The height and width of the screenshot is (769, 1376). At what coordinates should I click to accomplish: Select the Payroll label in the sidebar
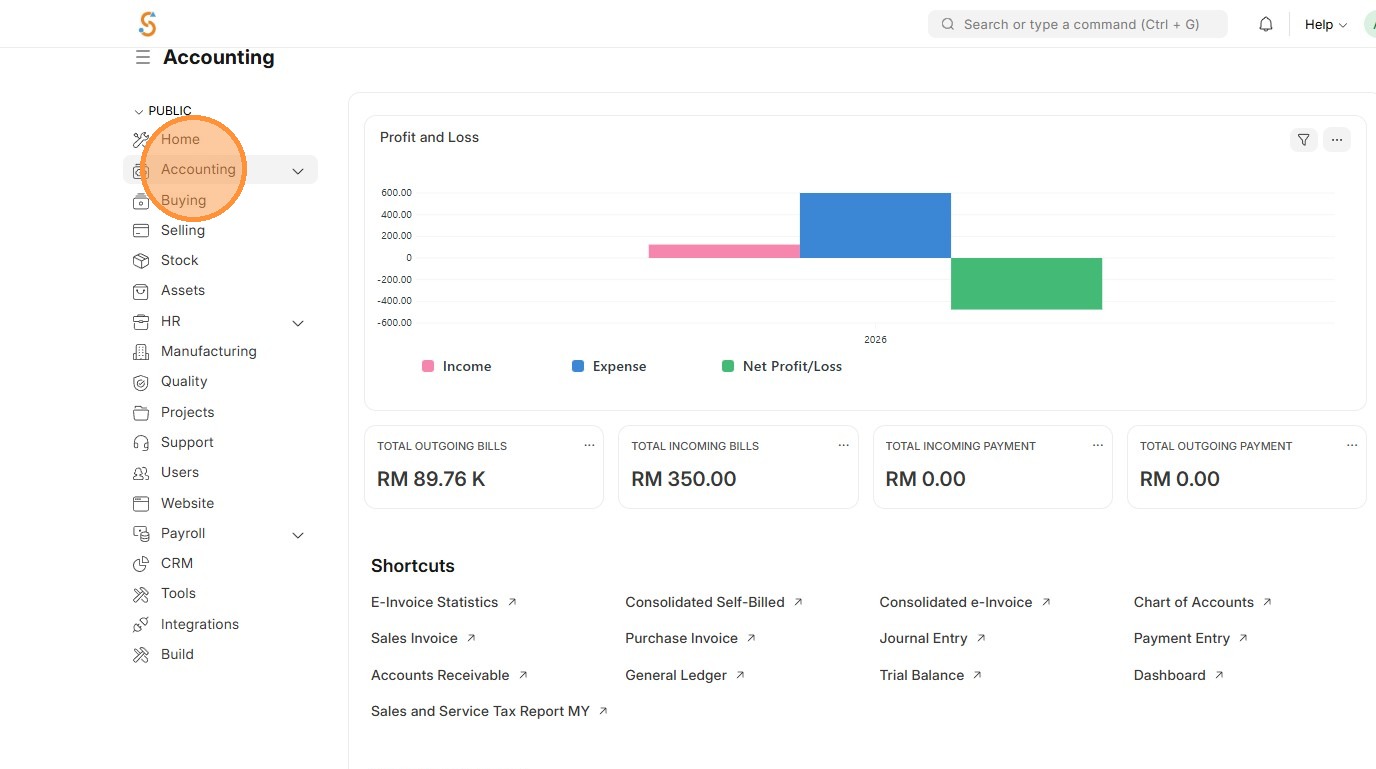coord(183,533)
